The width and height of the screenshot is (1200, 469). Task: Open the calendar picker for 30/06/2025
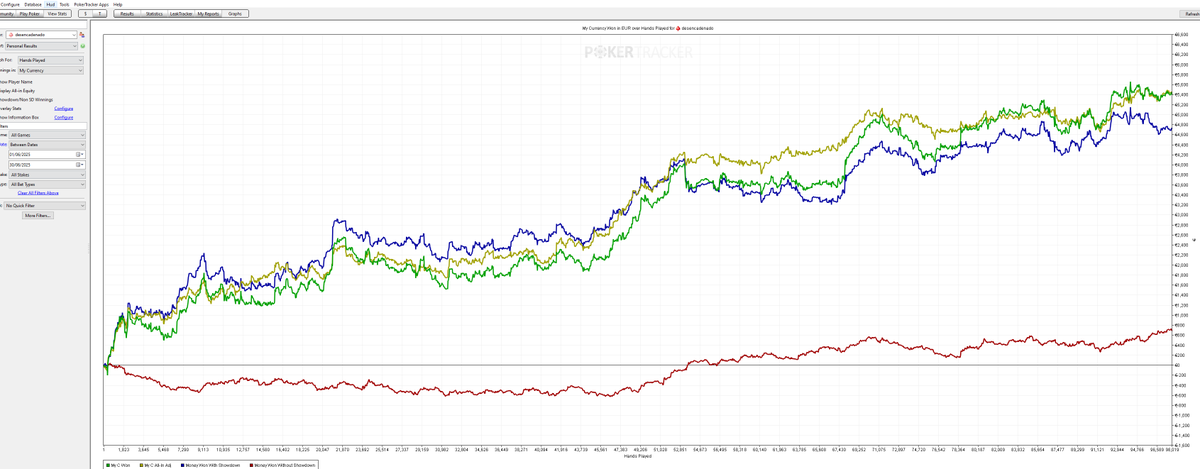(x=79, y=165)
